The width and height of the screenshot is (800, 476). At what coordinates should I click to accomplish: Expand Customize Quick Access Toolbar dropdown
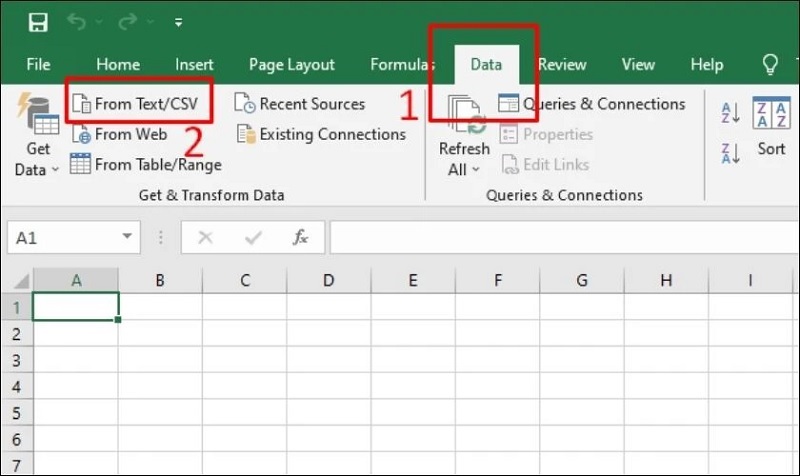[178, 22]
